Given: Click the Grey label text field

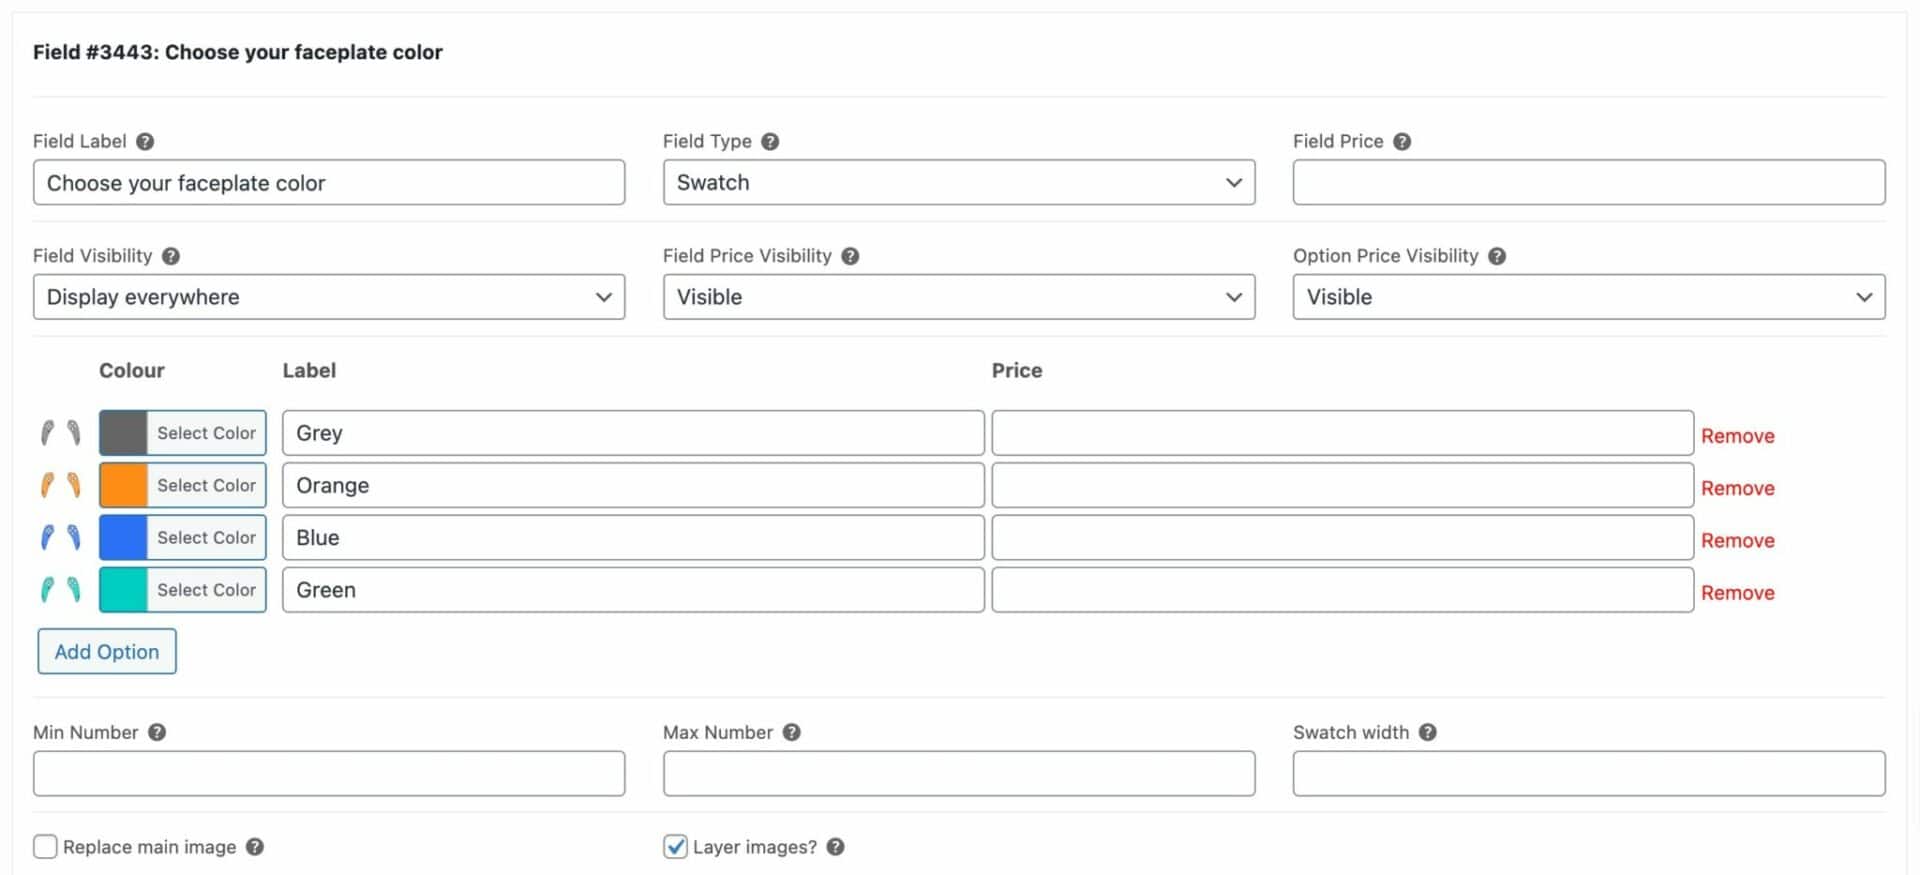Looking at the screenshot, I should coord(633,433).
